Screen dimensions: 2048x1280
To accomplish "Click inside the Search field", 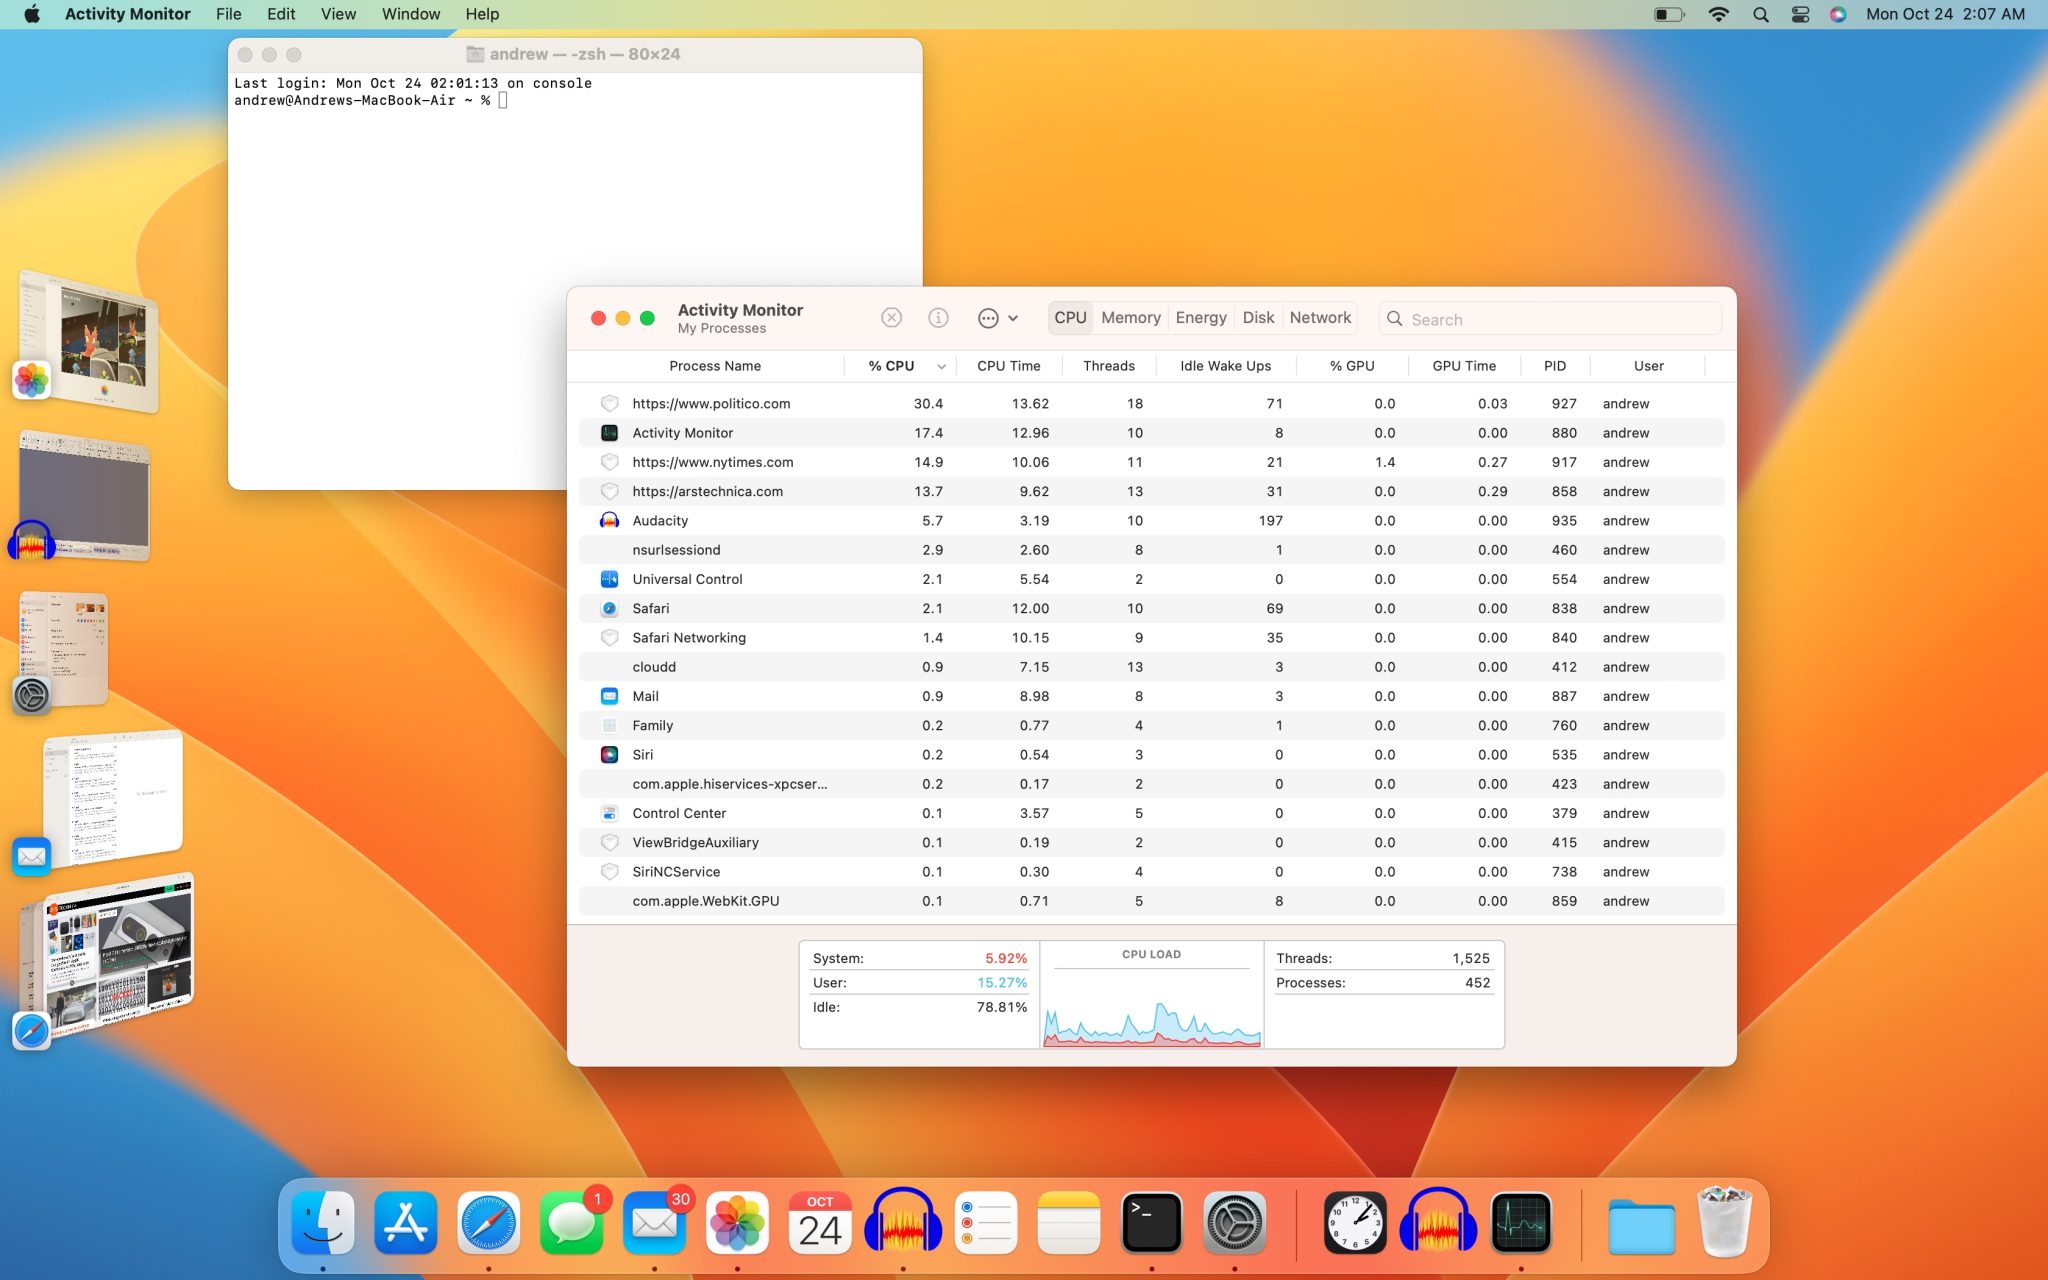I will click(x=1548, y=318).
